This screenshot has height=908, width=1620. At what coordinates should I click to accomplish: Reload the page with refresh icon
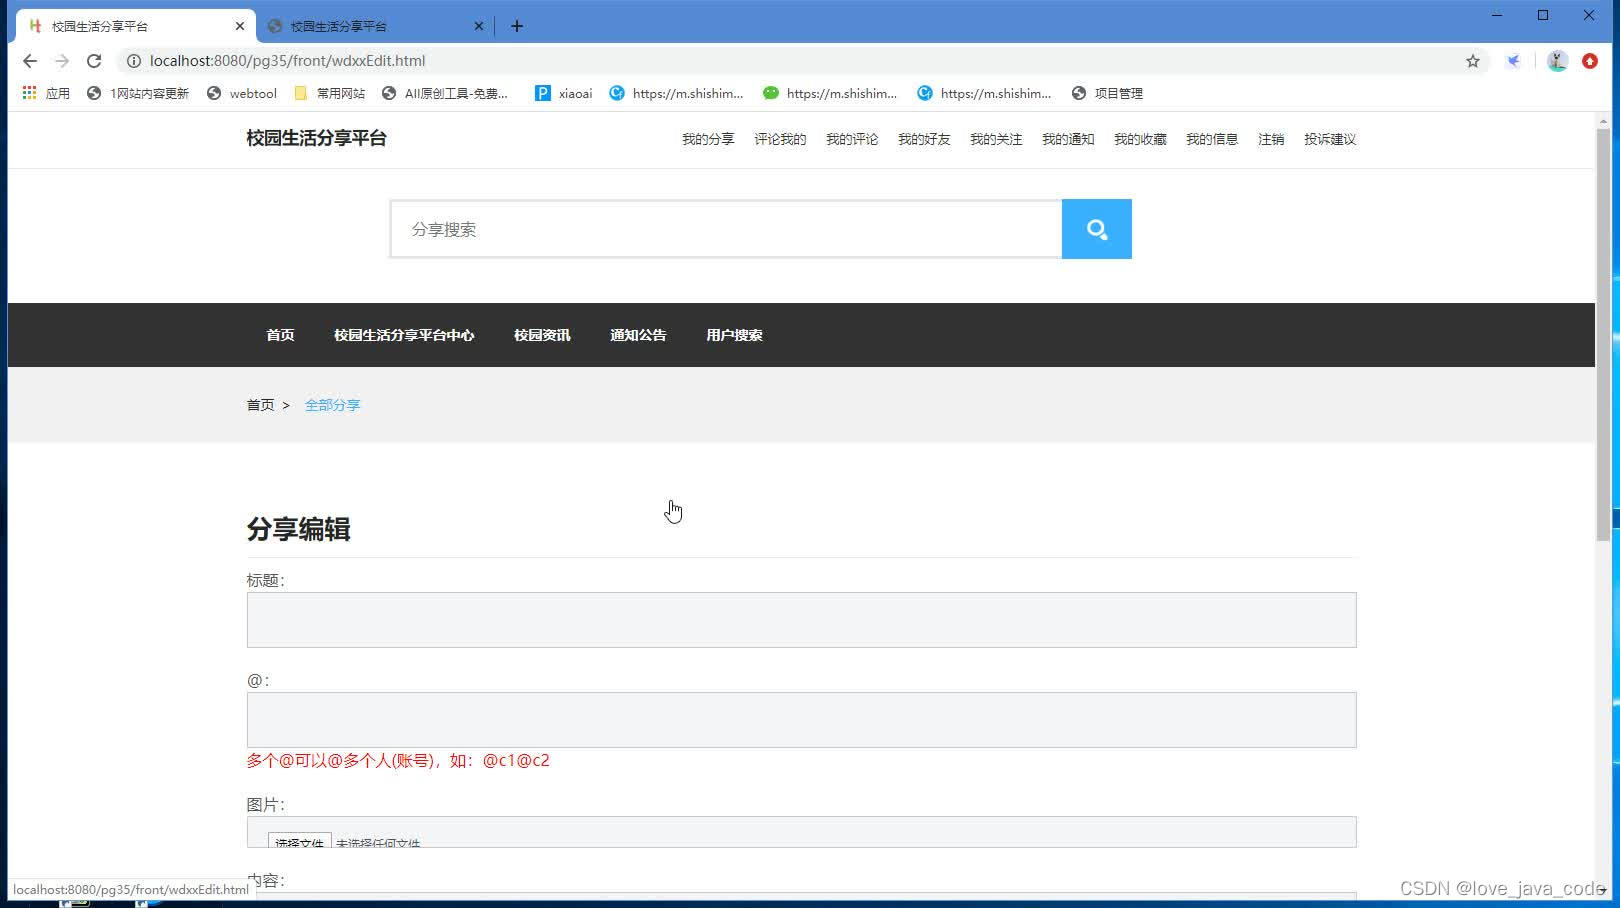click(94, 61)
